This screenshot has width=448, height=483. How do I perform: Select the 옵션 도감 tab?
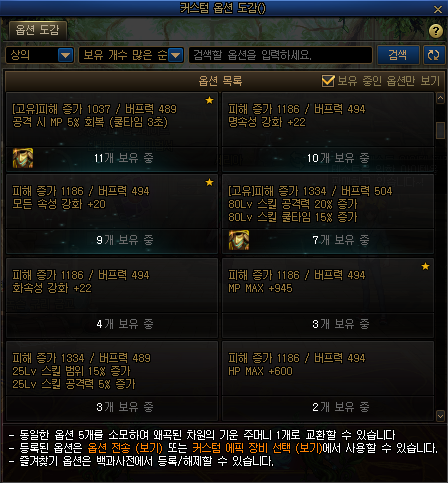point(38,30)
